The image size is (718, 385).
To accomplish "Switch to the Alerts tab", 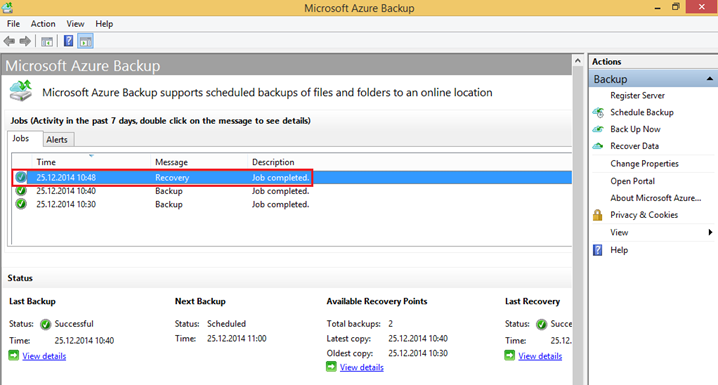I will coord(57,140).
